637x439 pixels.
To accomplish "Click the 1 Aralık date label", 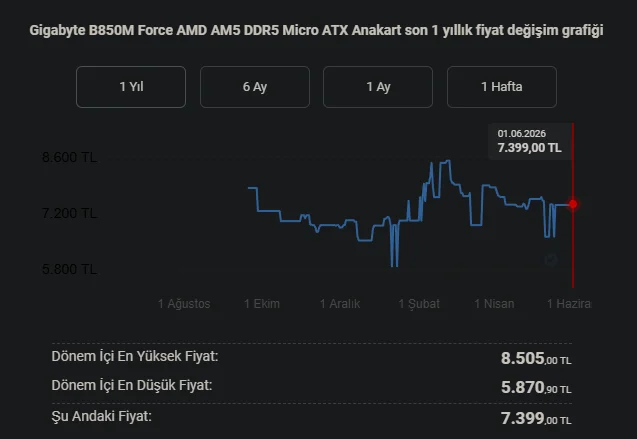I will [340, 304].
